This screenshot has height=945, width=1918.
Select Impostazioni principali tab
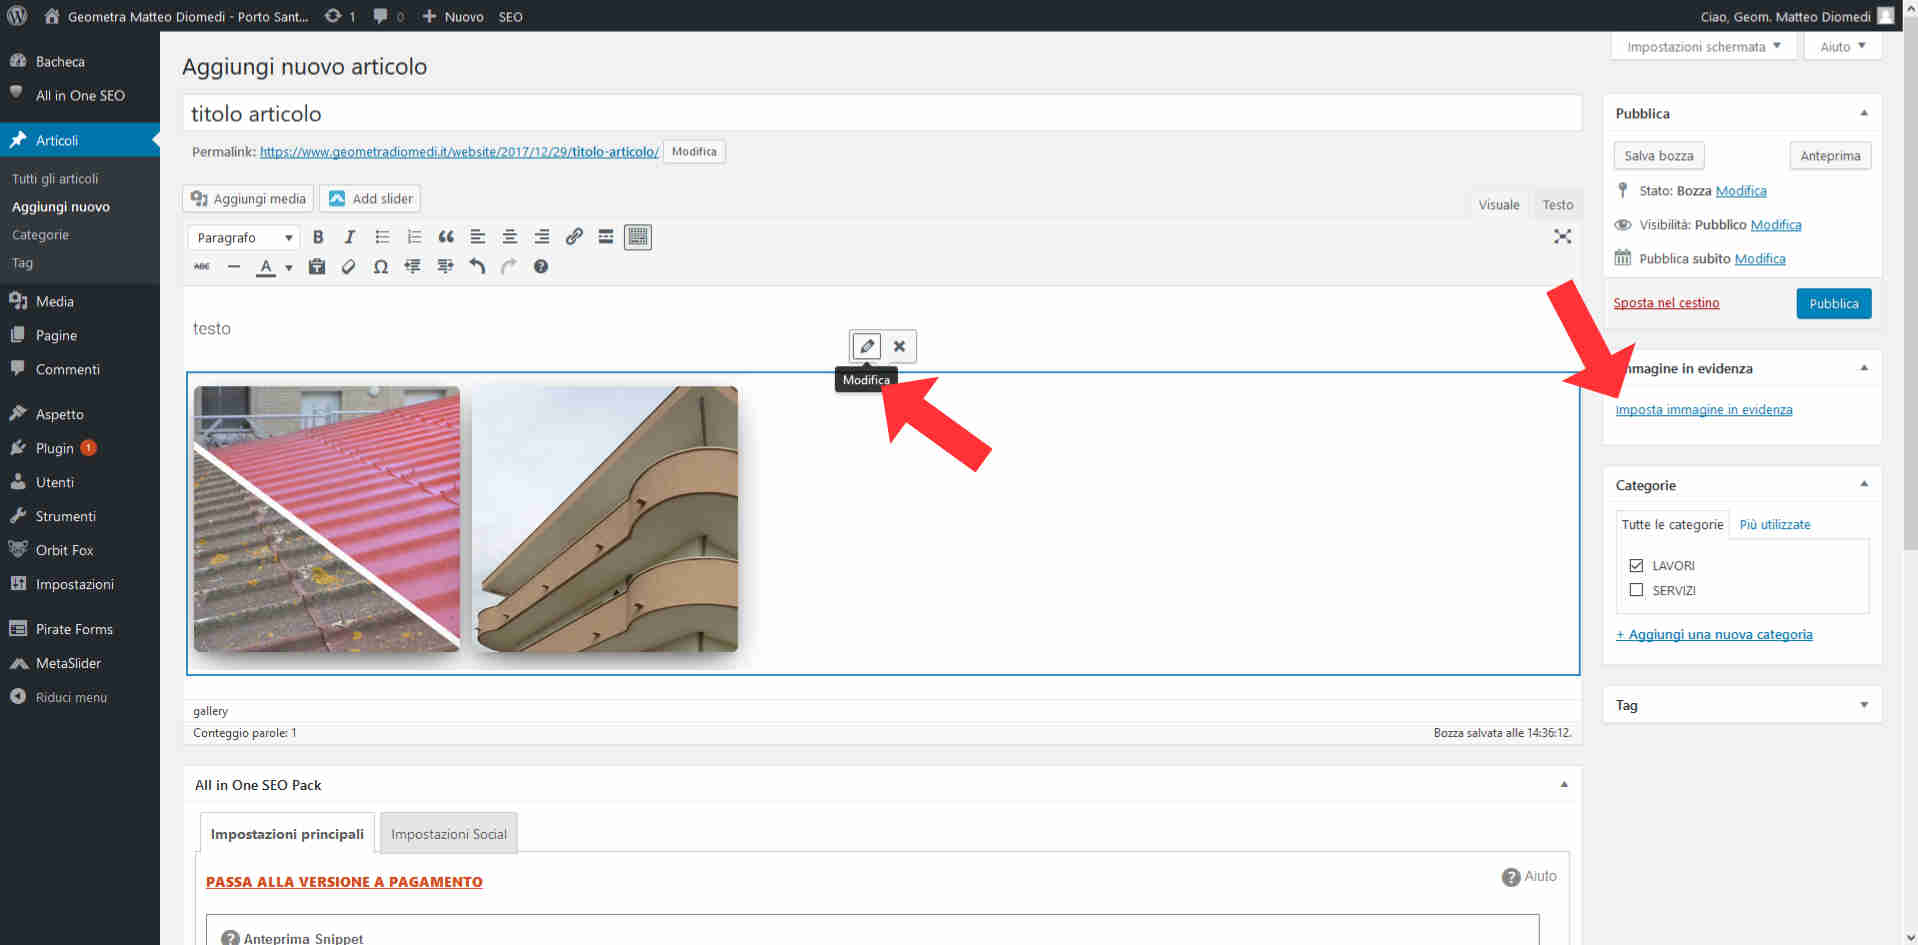click(x=287, y=833)
